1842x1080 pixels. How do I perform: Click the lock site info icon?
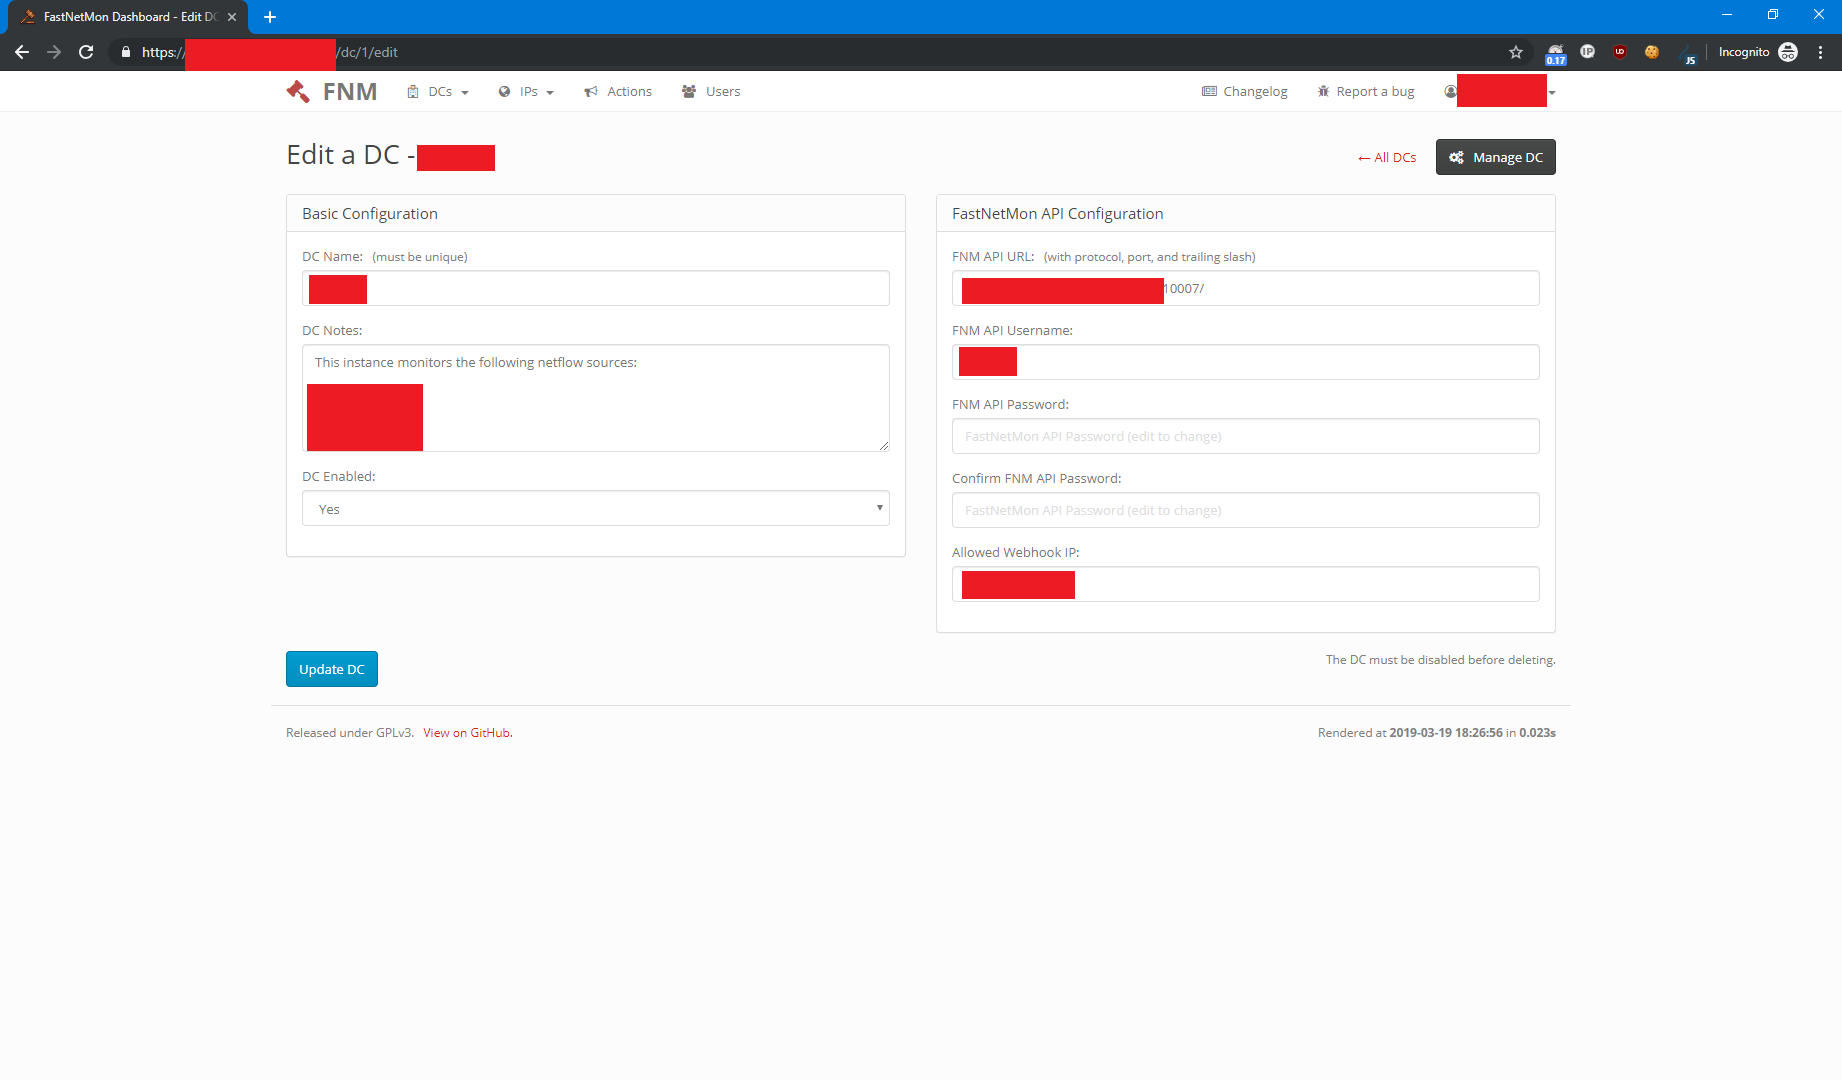(126, 52)
